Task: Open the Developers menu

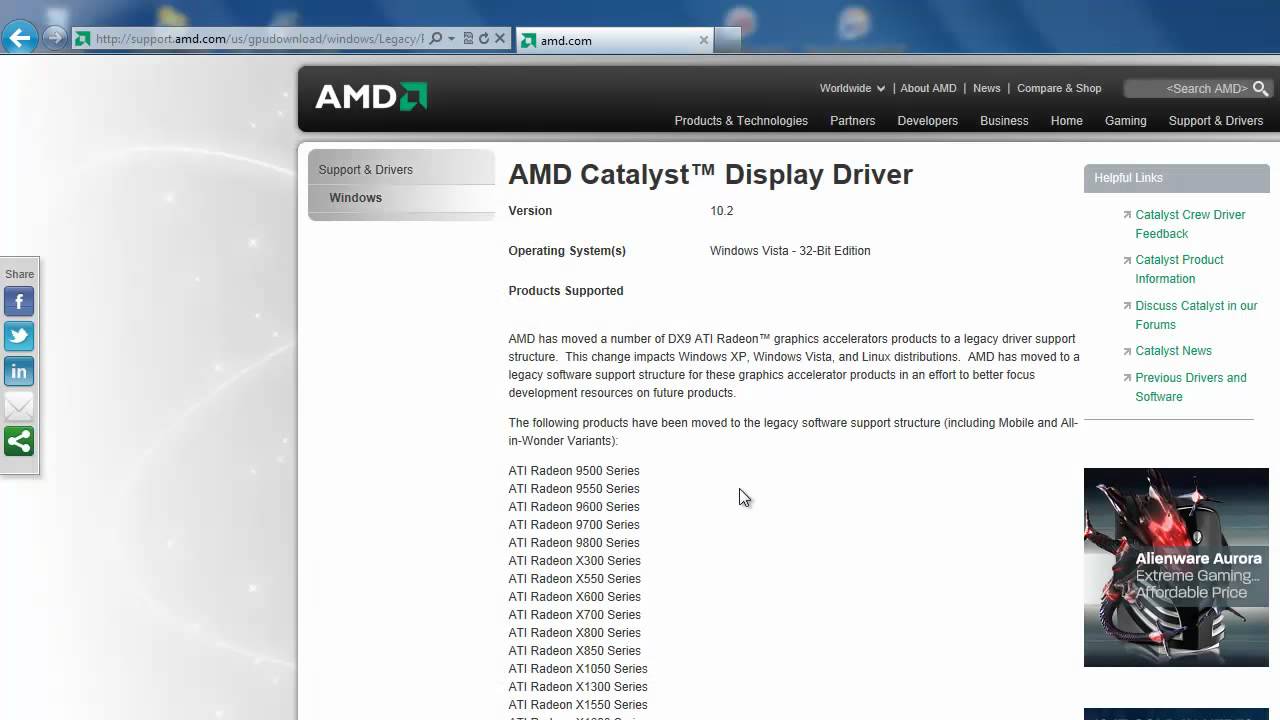Action: 927,121
